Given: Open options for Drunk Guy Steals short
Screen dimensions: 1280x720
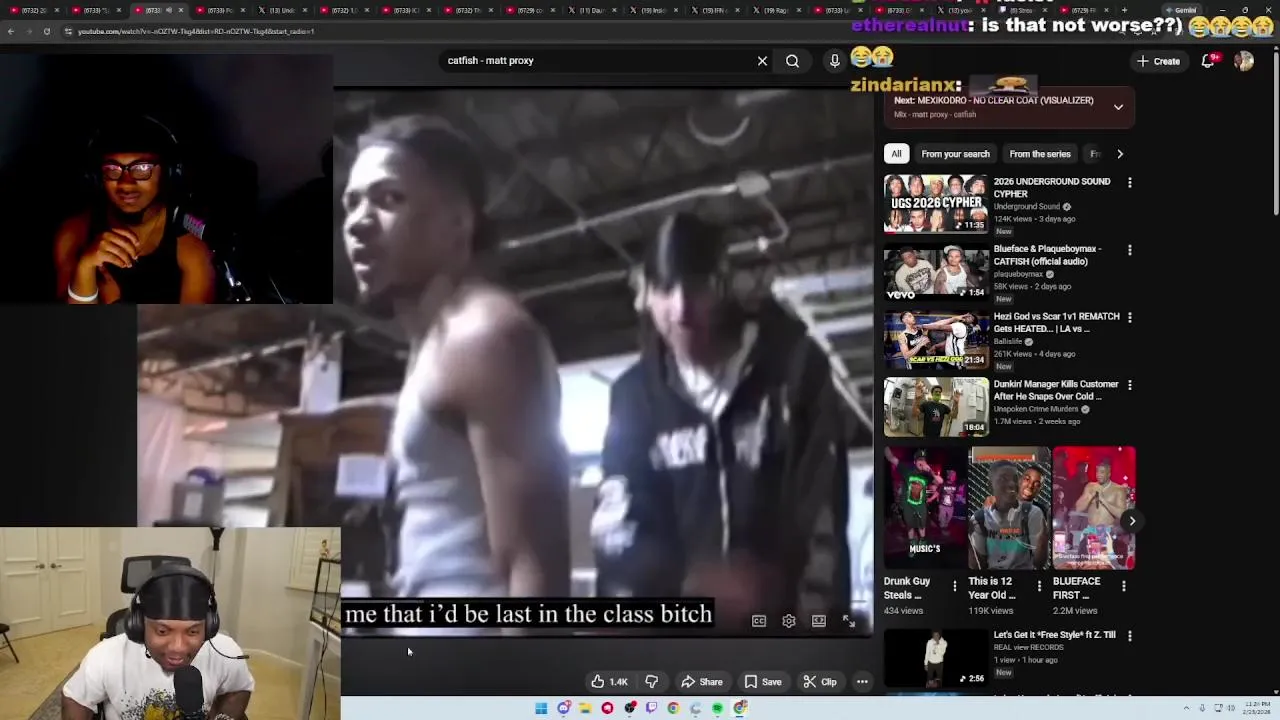Looking at the screenshot, I should click(954, 586).
